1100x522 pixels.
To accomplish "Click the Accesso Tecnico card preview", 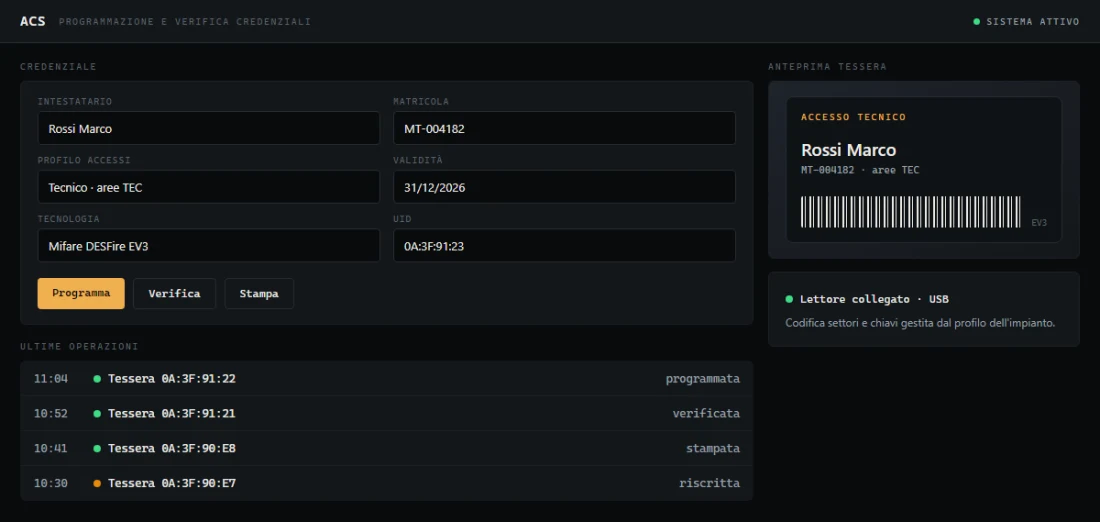I will 924,170.
